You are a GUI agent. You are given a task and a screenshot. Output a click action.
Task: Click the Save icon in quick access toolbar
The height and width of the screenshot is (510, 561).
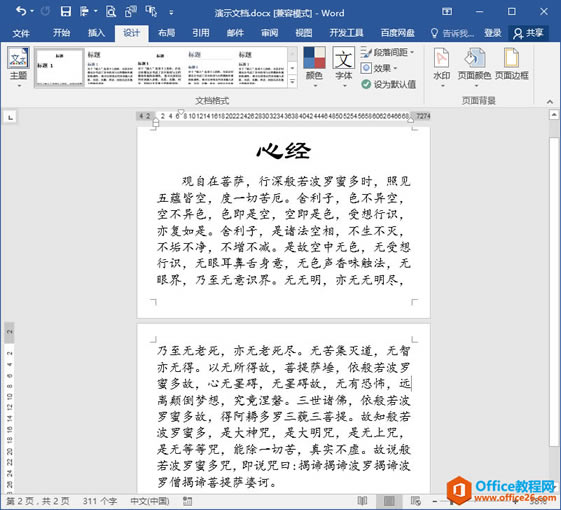66,12
